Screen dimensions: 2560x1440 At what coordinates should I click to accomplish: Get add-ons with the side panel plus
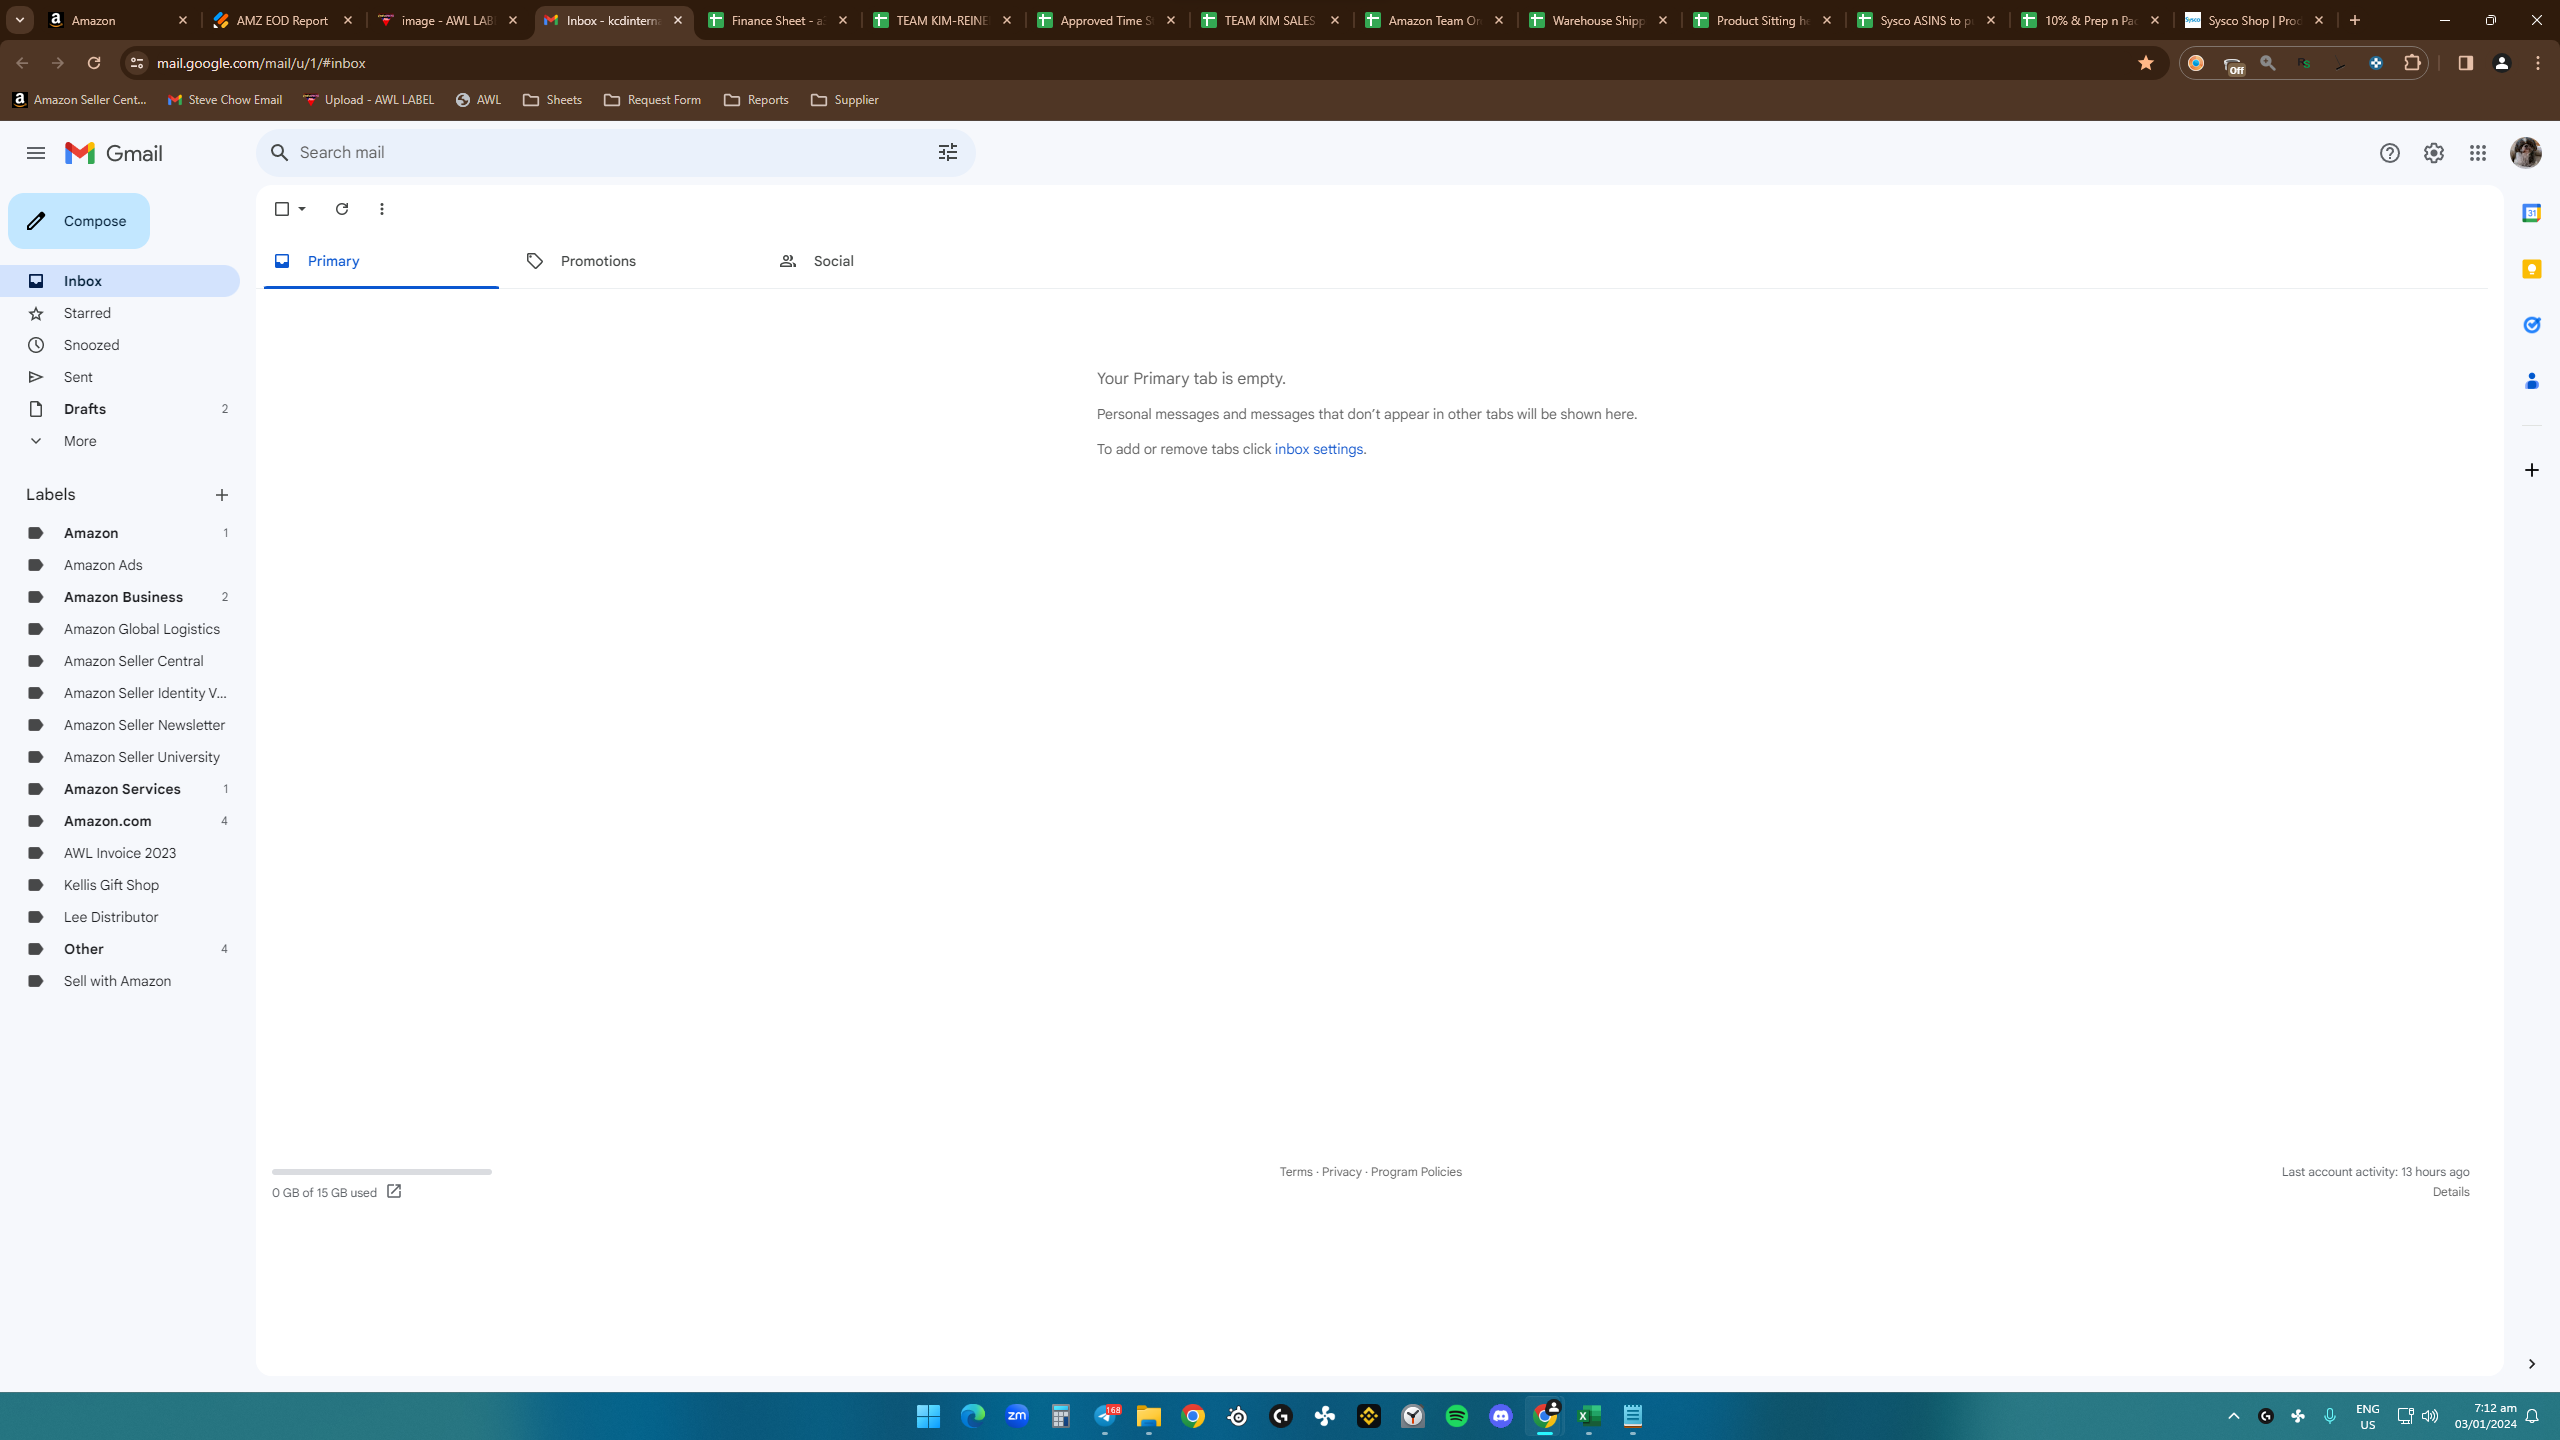tap(2531, 470)
